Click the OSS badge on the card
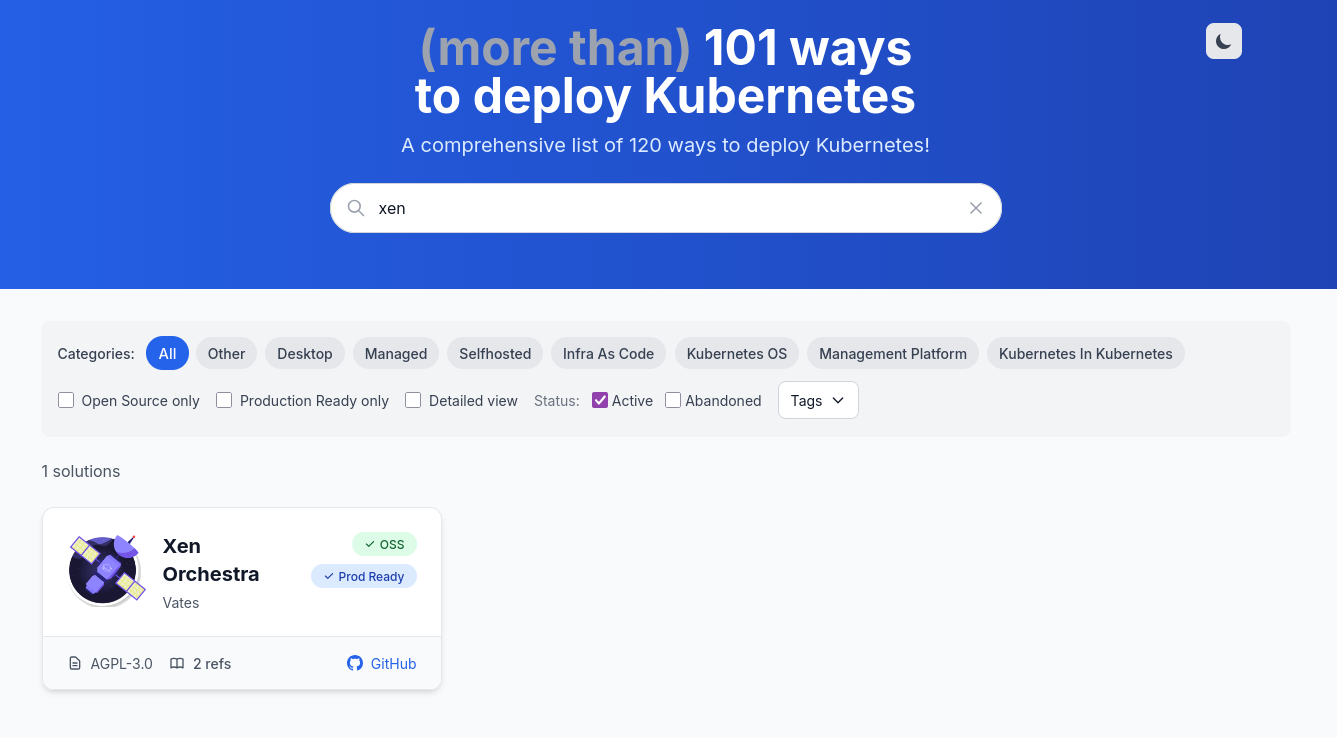The width and height of the screenshot is (1337, 738). (384, 544)
